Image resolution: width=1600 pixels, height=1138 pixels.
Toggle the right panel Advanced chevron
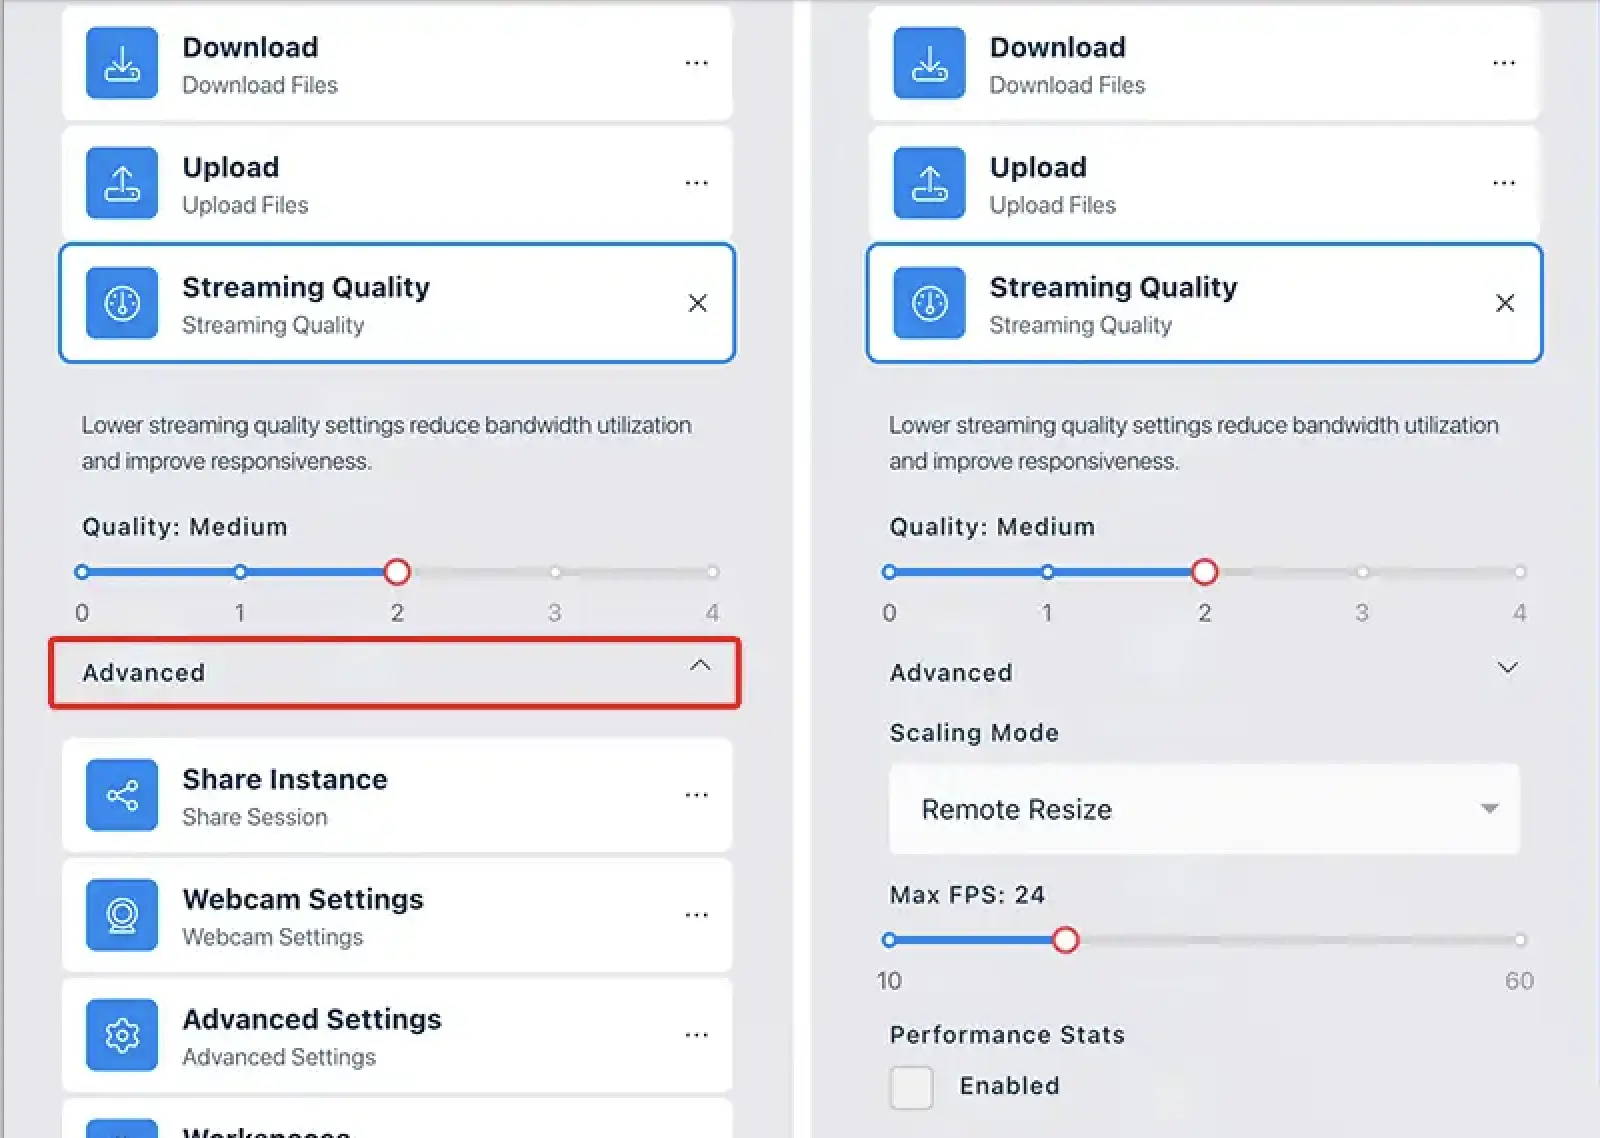click(1508, 668)
